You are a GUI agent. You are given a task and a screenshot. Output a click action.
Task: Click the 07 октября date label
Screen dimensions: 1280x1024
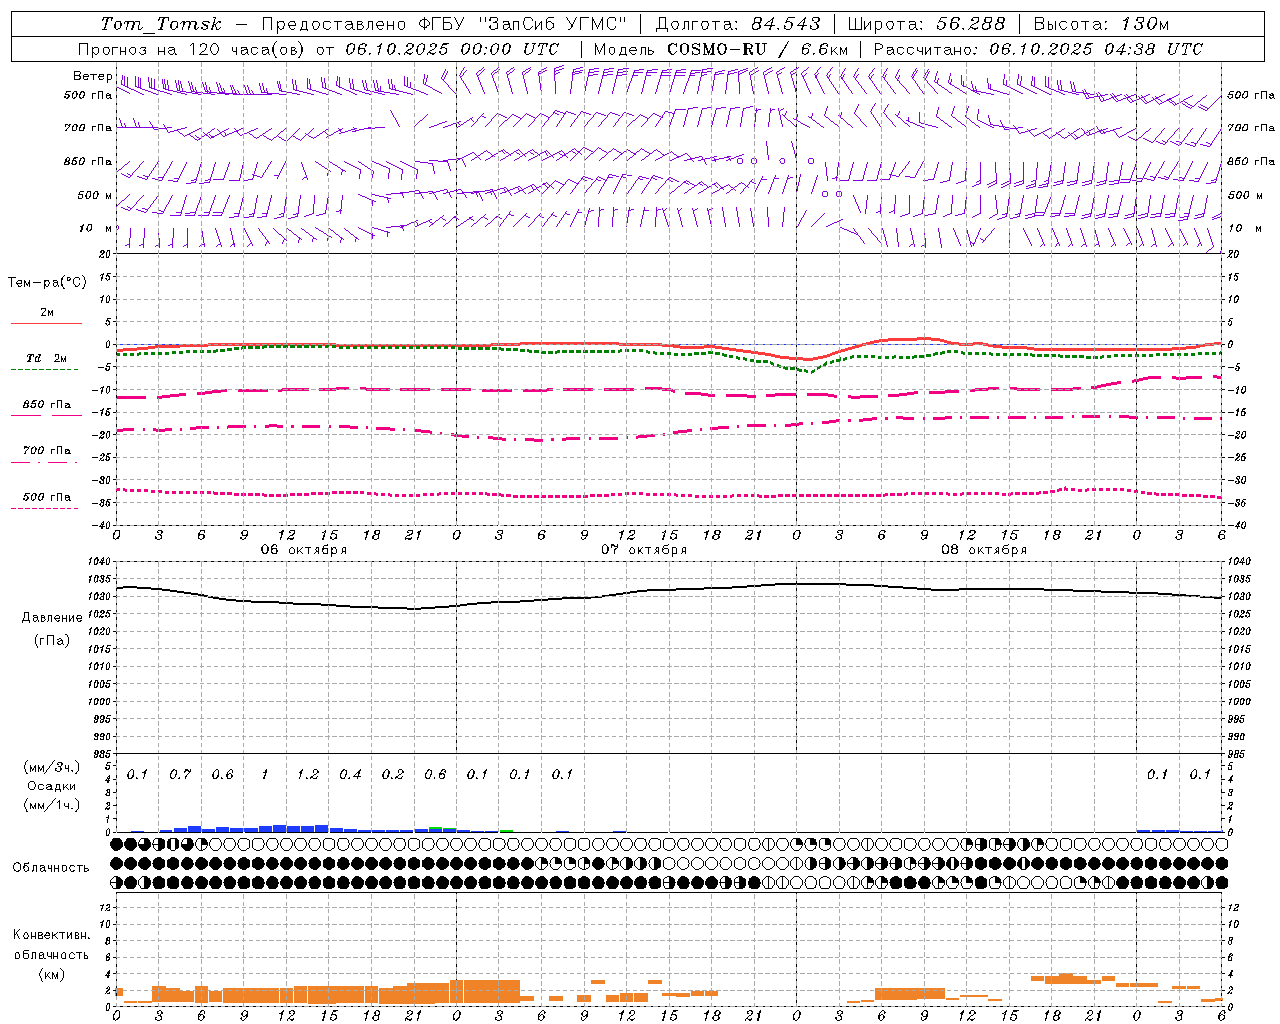(x=644, y=550)
